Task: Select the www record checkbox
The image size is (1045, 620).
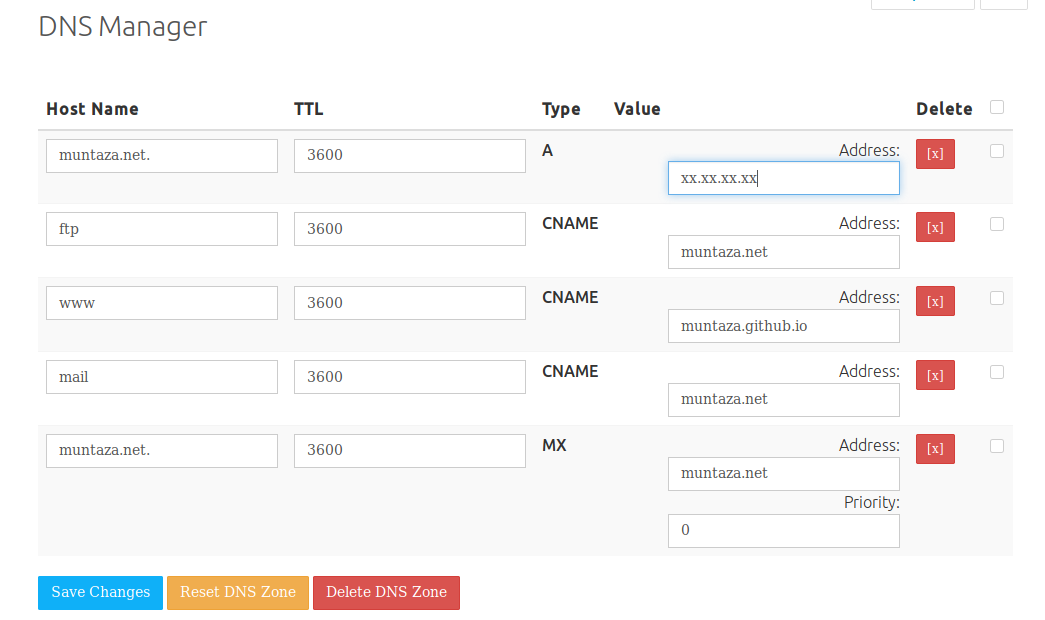Action: tap(997, 298)
